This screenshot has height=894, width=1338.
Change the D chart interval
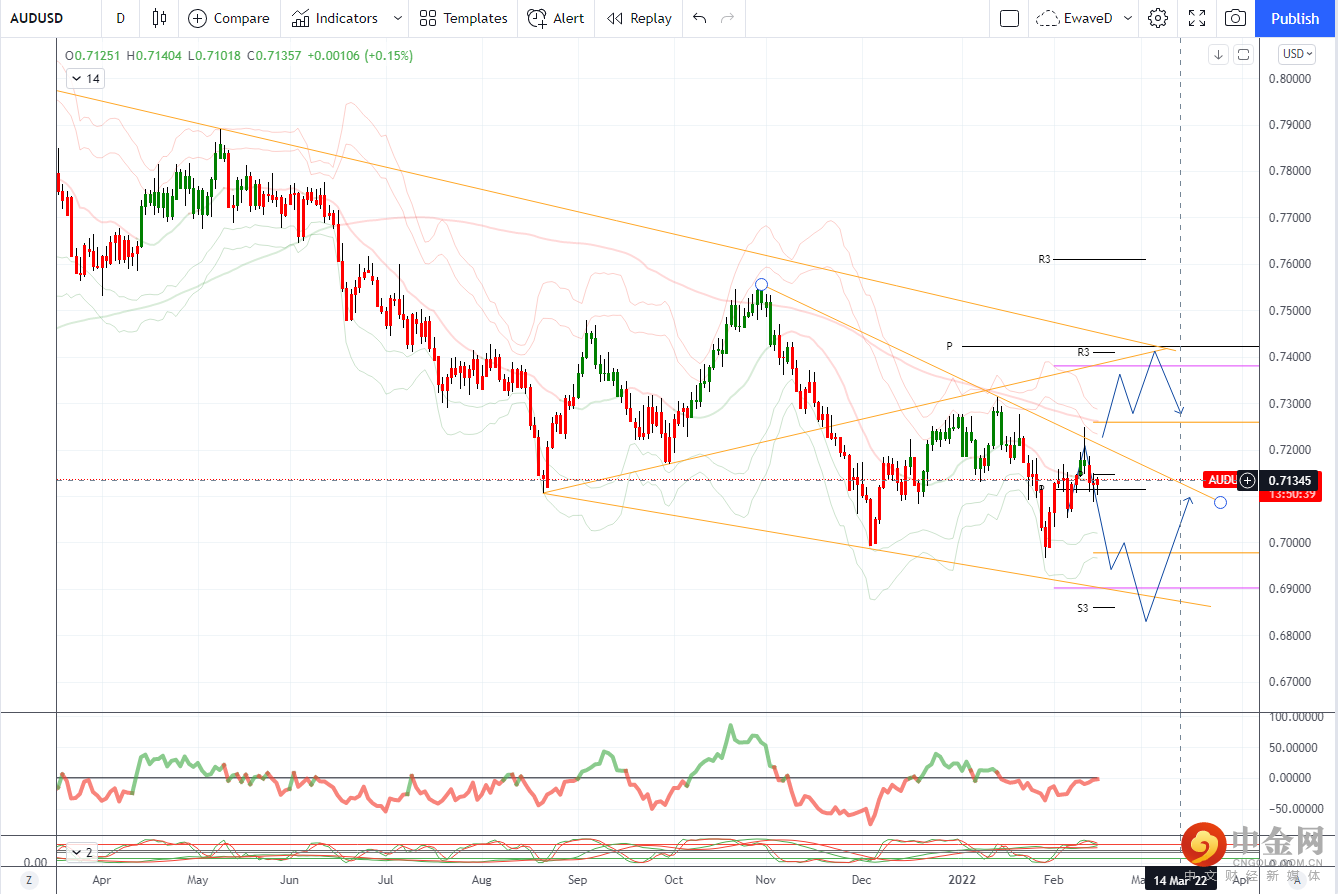pyautogui.click(x=121, y=18)
